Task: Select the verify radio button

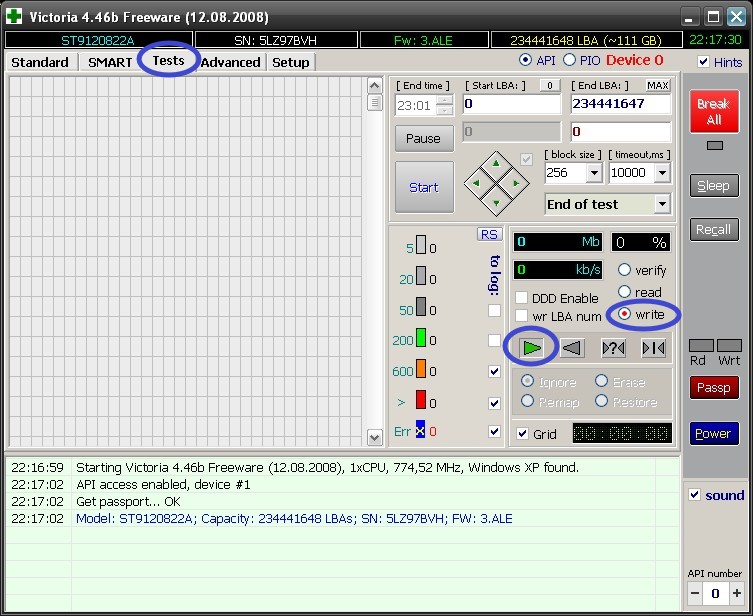Action: pyautogui.click(x=624, y=270)
